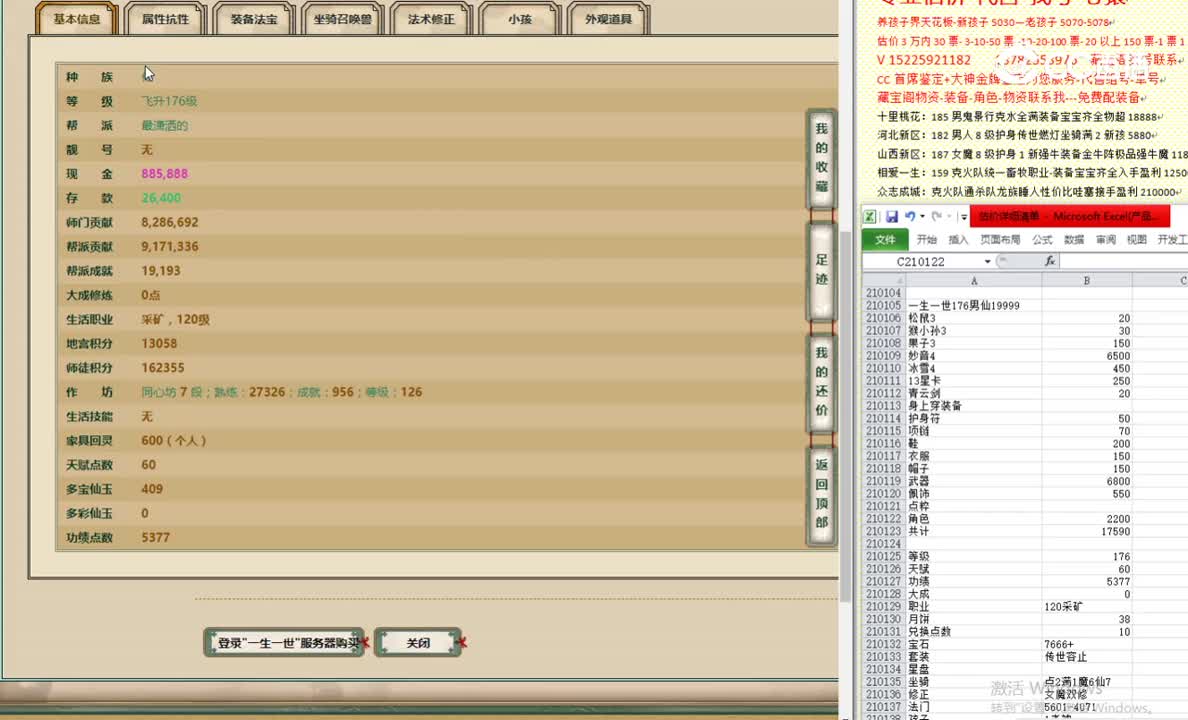1188x720 pixels.
Task: Switch to the 开始 ribbon tab
Action: click(x=927, y=239)
